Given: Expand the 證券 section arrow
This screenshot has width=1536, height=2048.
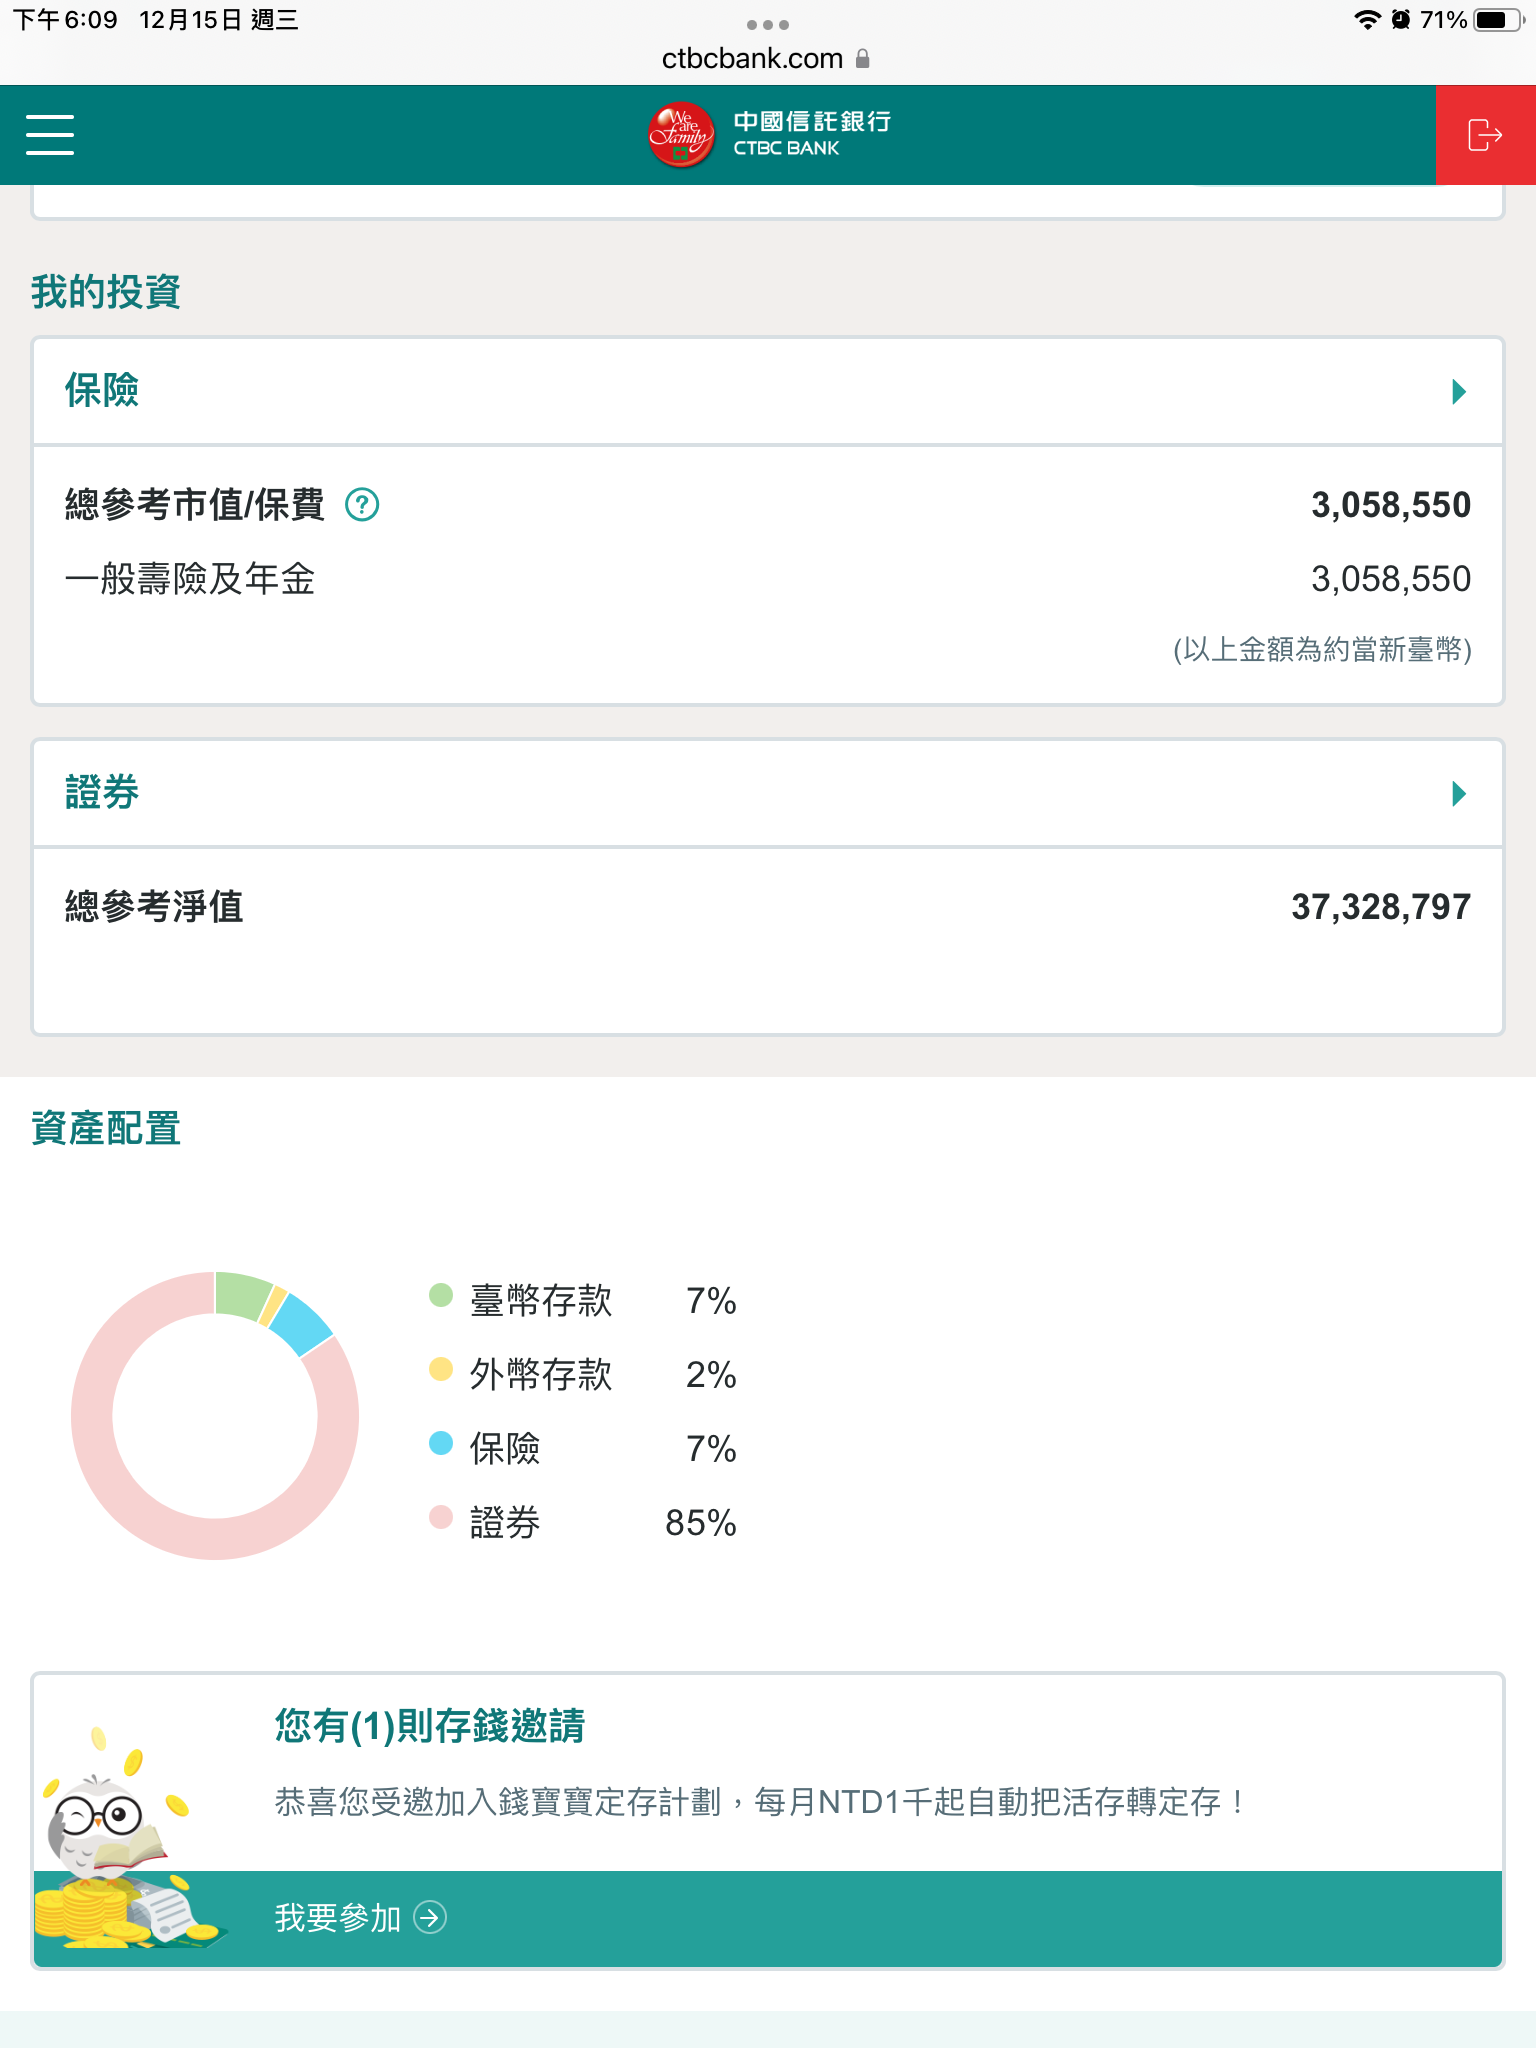Looking at the screenshot, I should [x=1459, y=794].
